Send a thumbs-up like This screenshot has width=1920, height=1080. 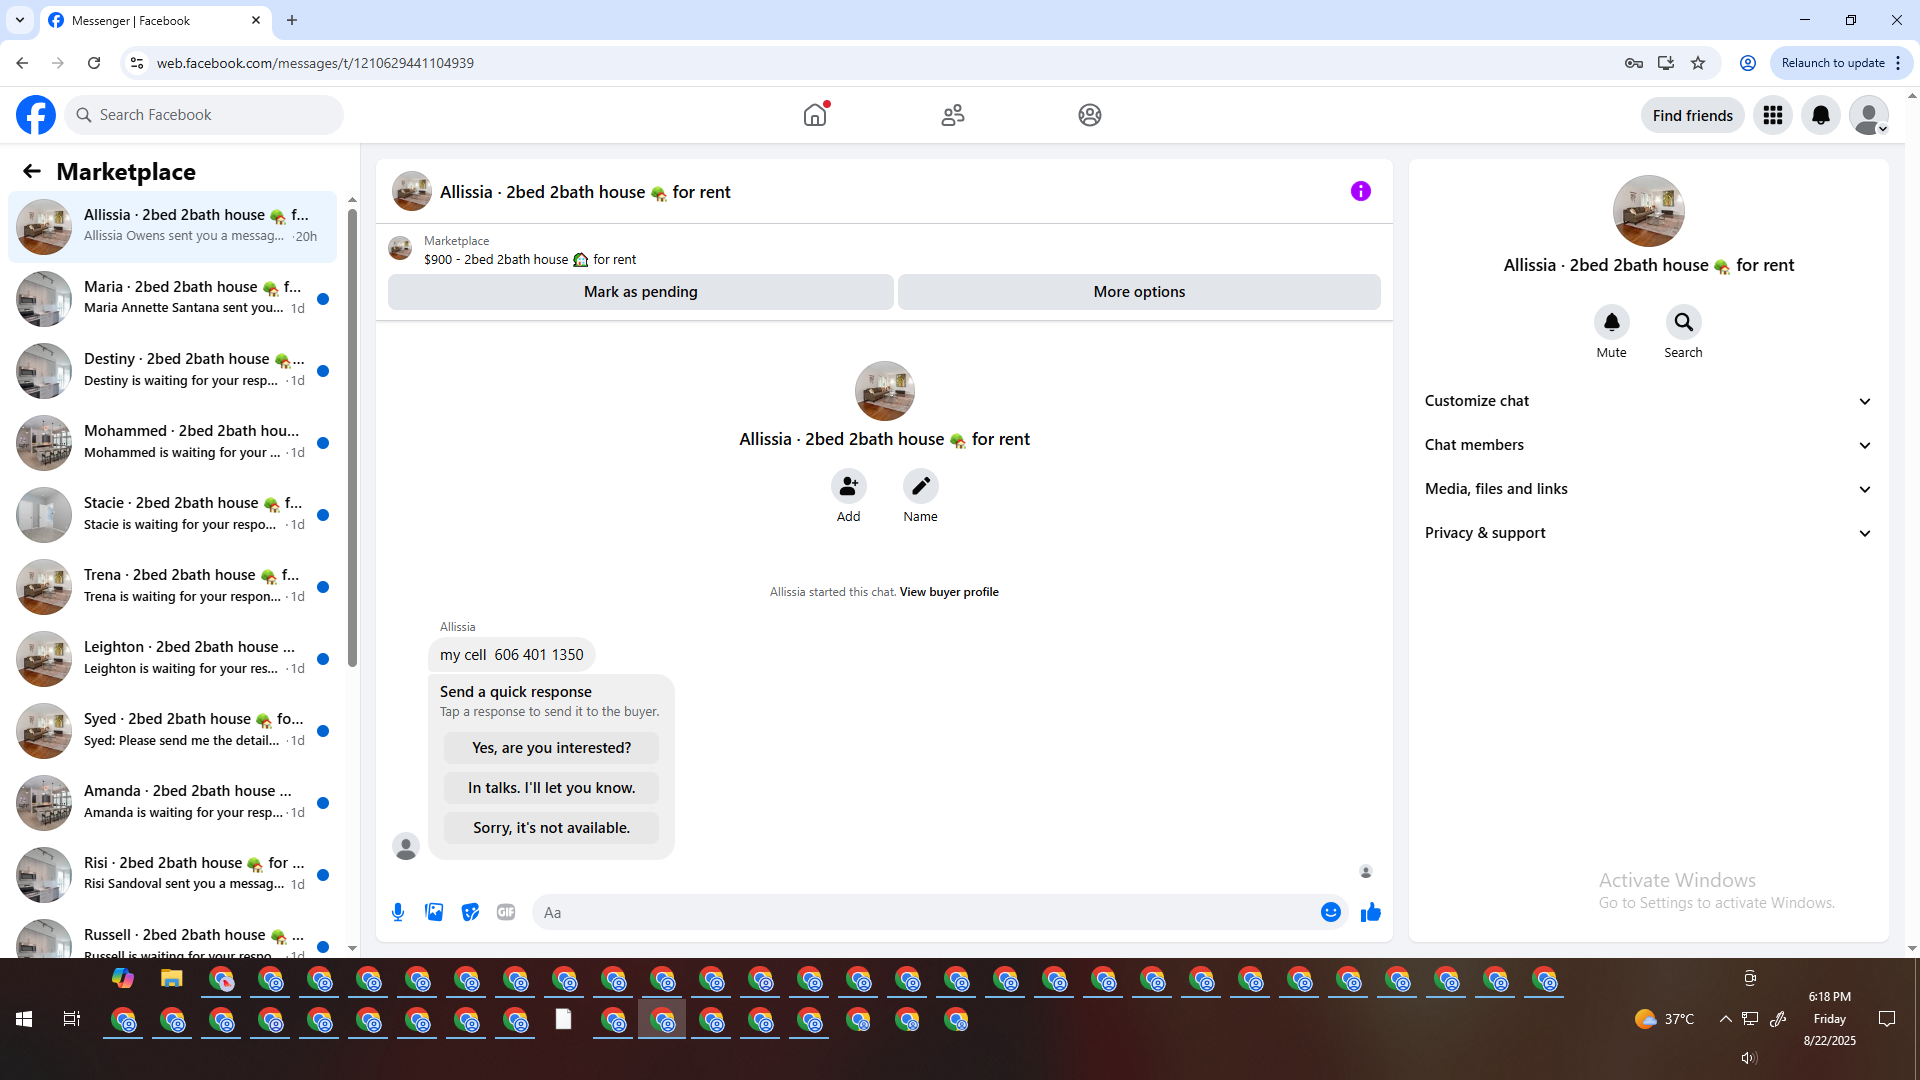(1370, 912)
